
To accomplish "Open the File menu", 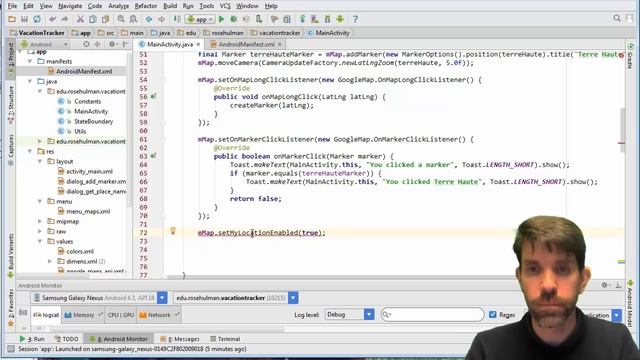I will [x=12, y=6].
